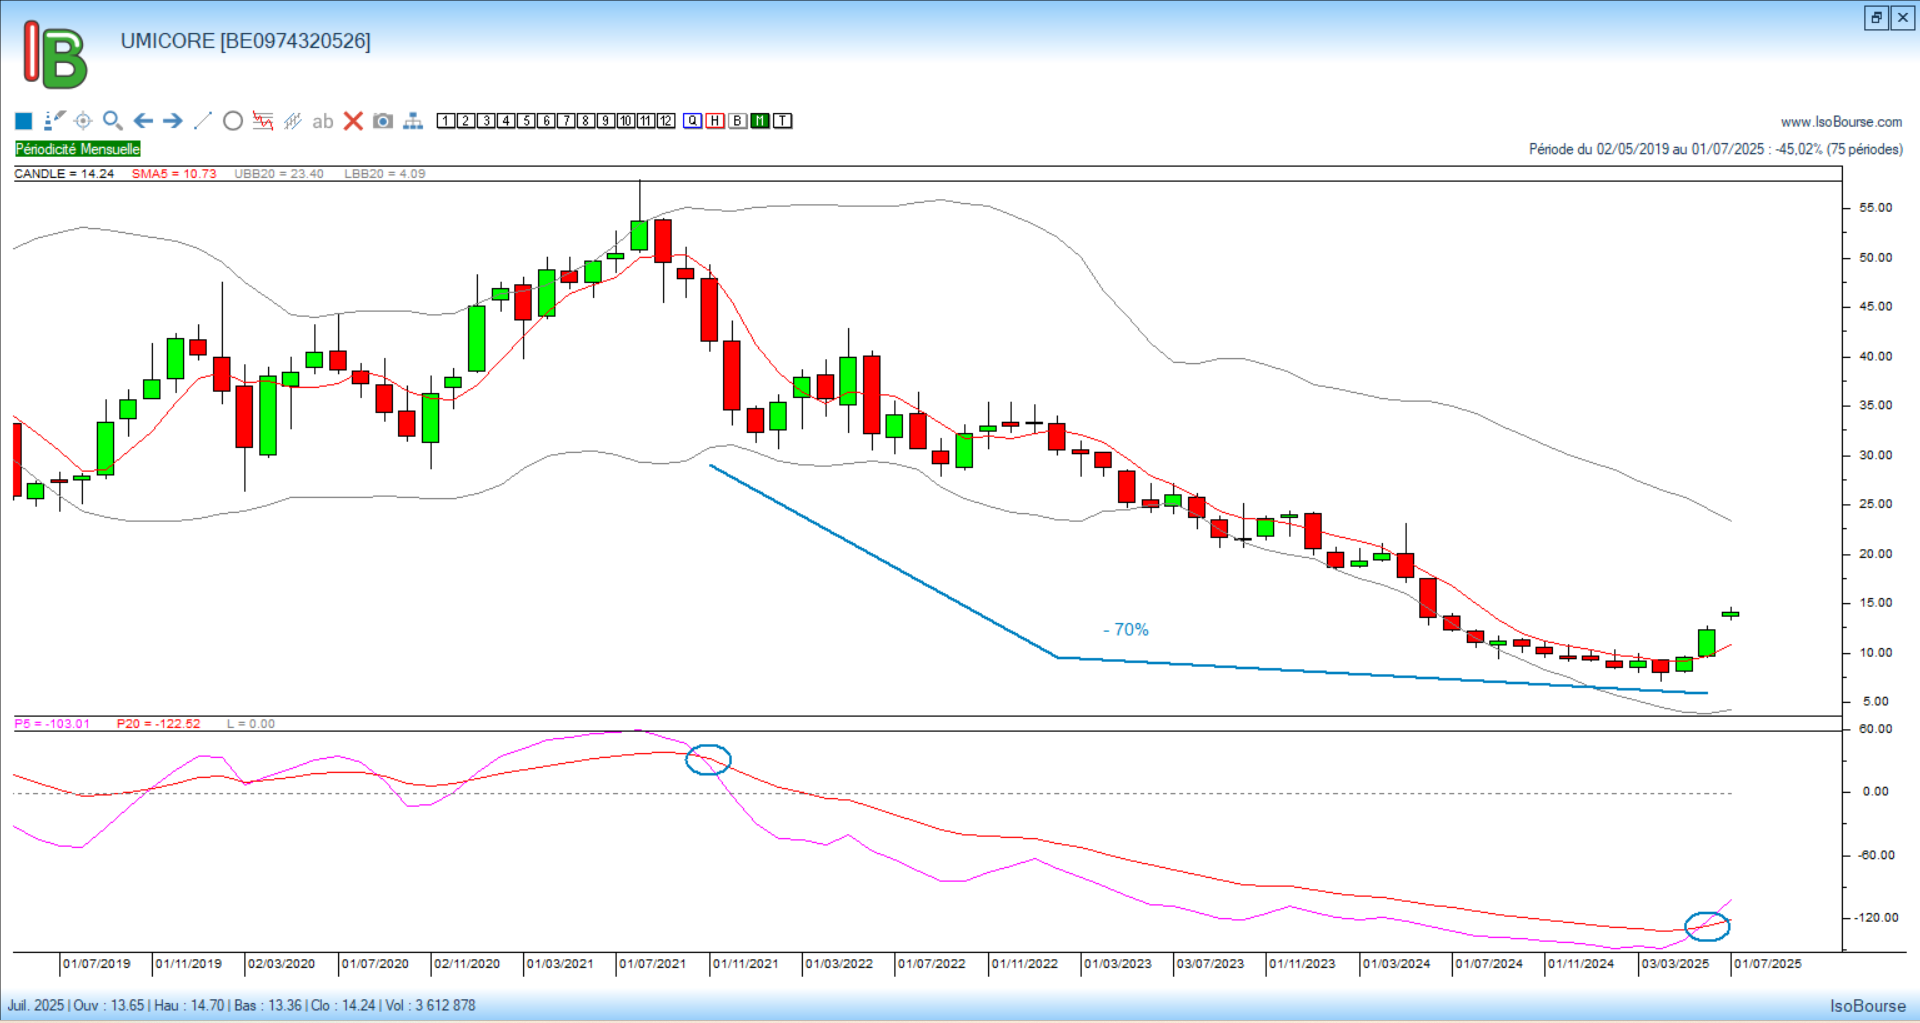Click the -120.00 indicator axis label
1920x1023 pixels.
[x=1876, y=918]
